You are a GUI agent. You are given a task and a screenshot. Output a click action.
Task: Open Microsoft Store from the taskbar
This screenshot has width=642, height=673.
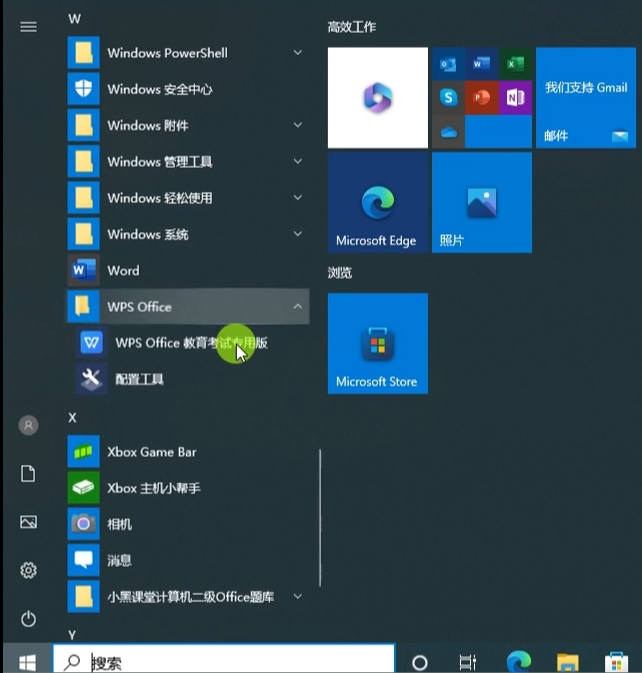click(616, 662)
